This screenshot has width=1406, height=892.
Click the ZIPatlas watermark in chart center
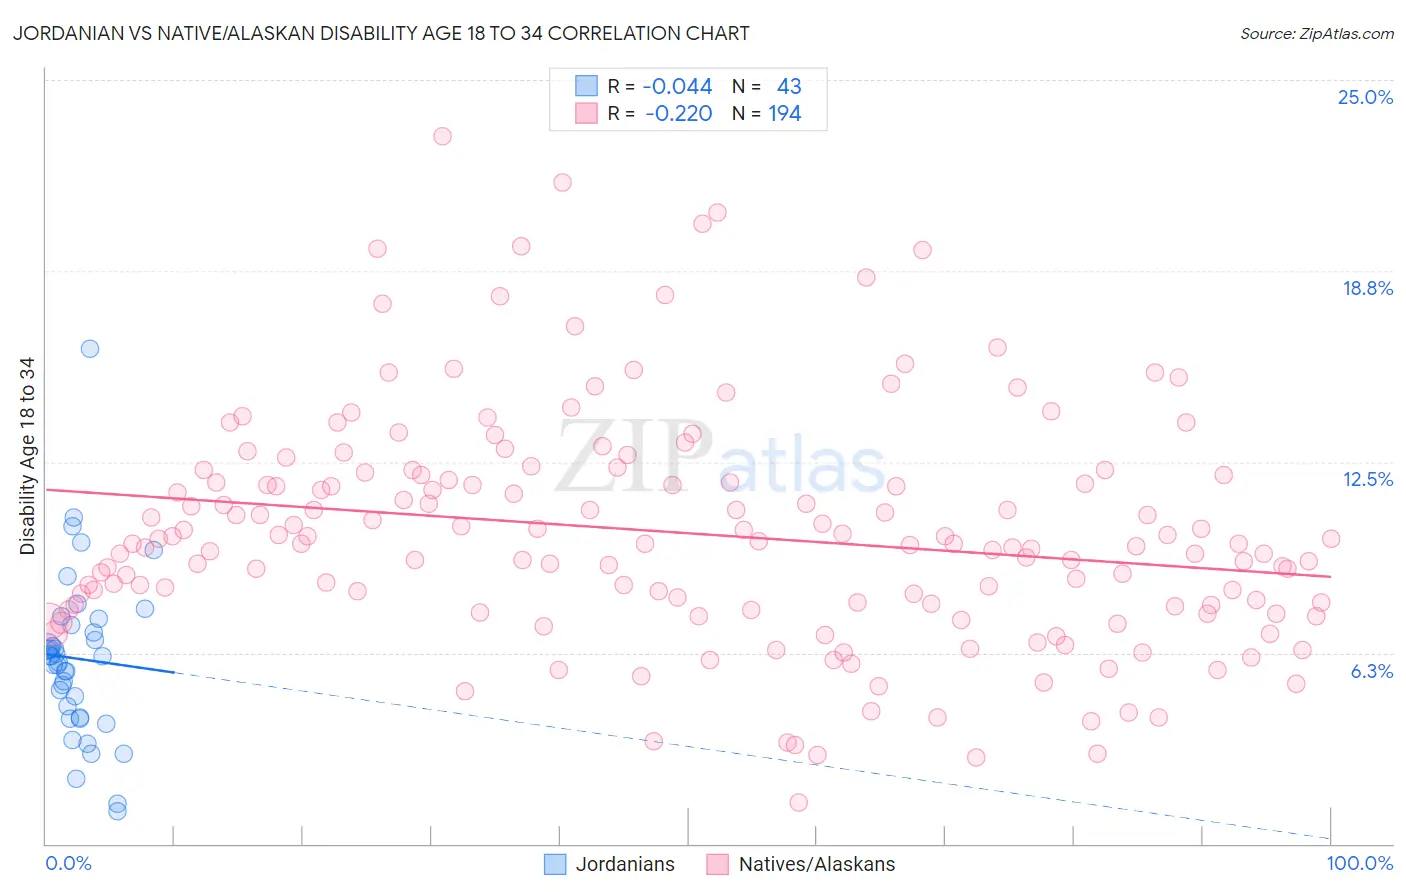pos(720,457)
